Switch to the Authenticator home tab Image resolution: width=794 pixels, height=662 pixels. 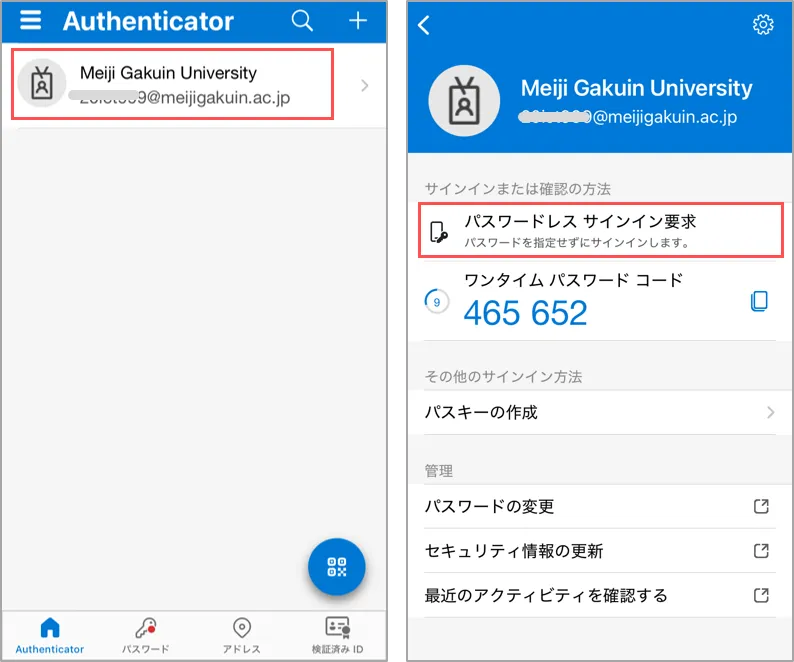point(50,635)
